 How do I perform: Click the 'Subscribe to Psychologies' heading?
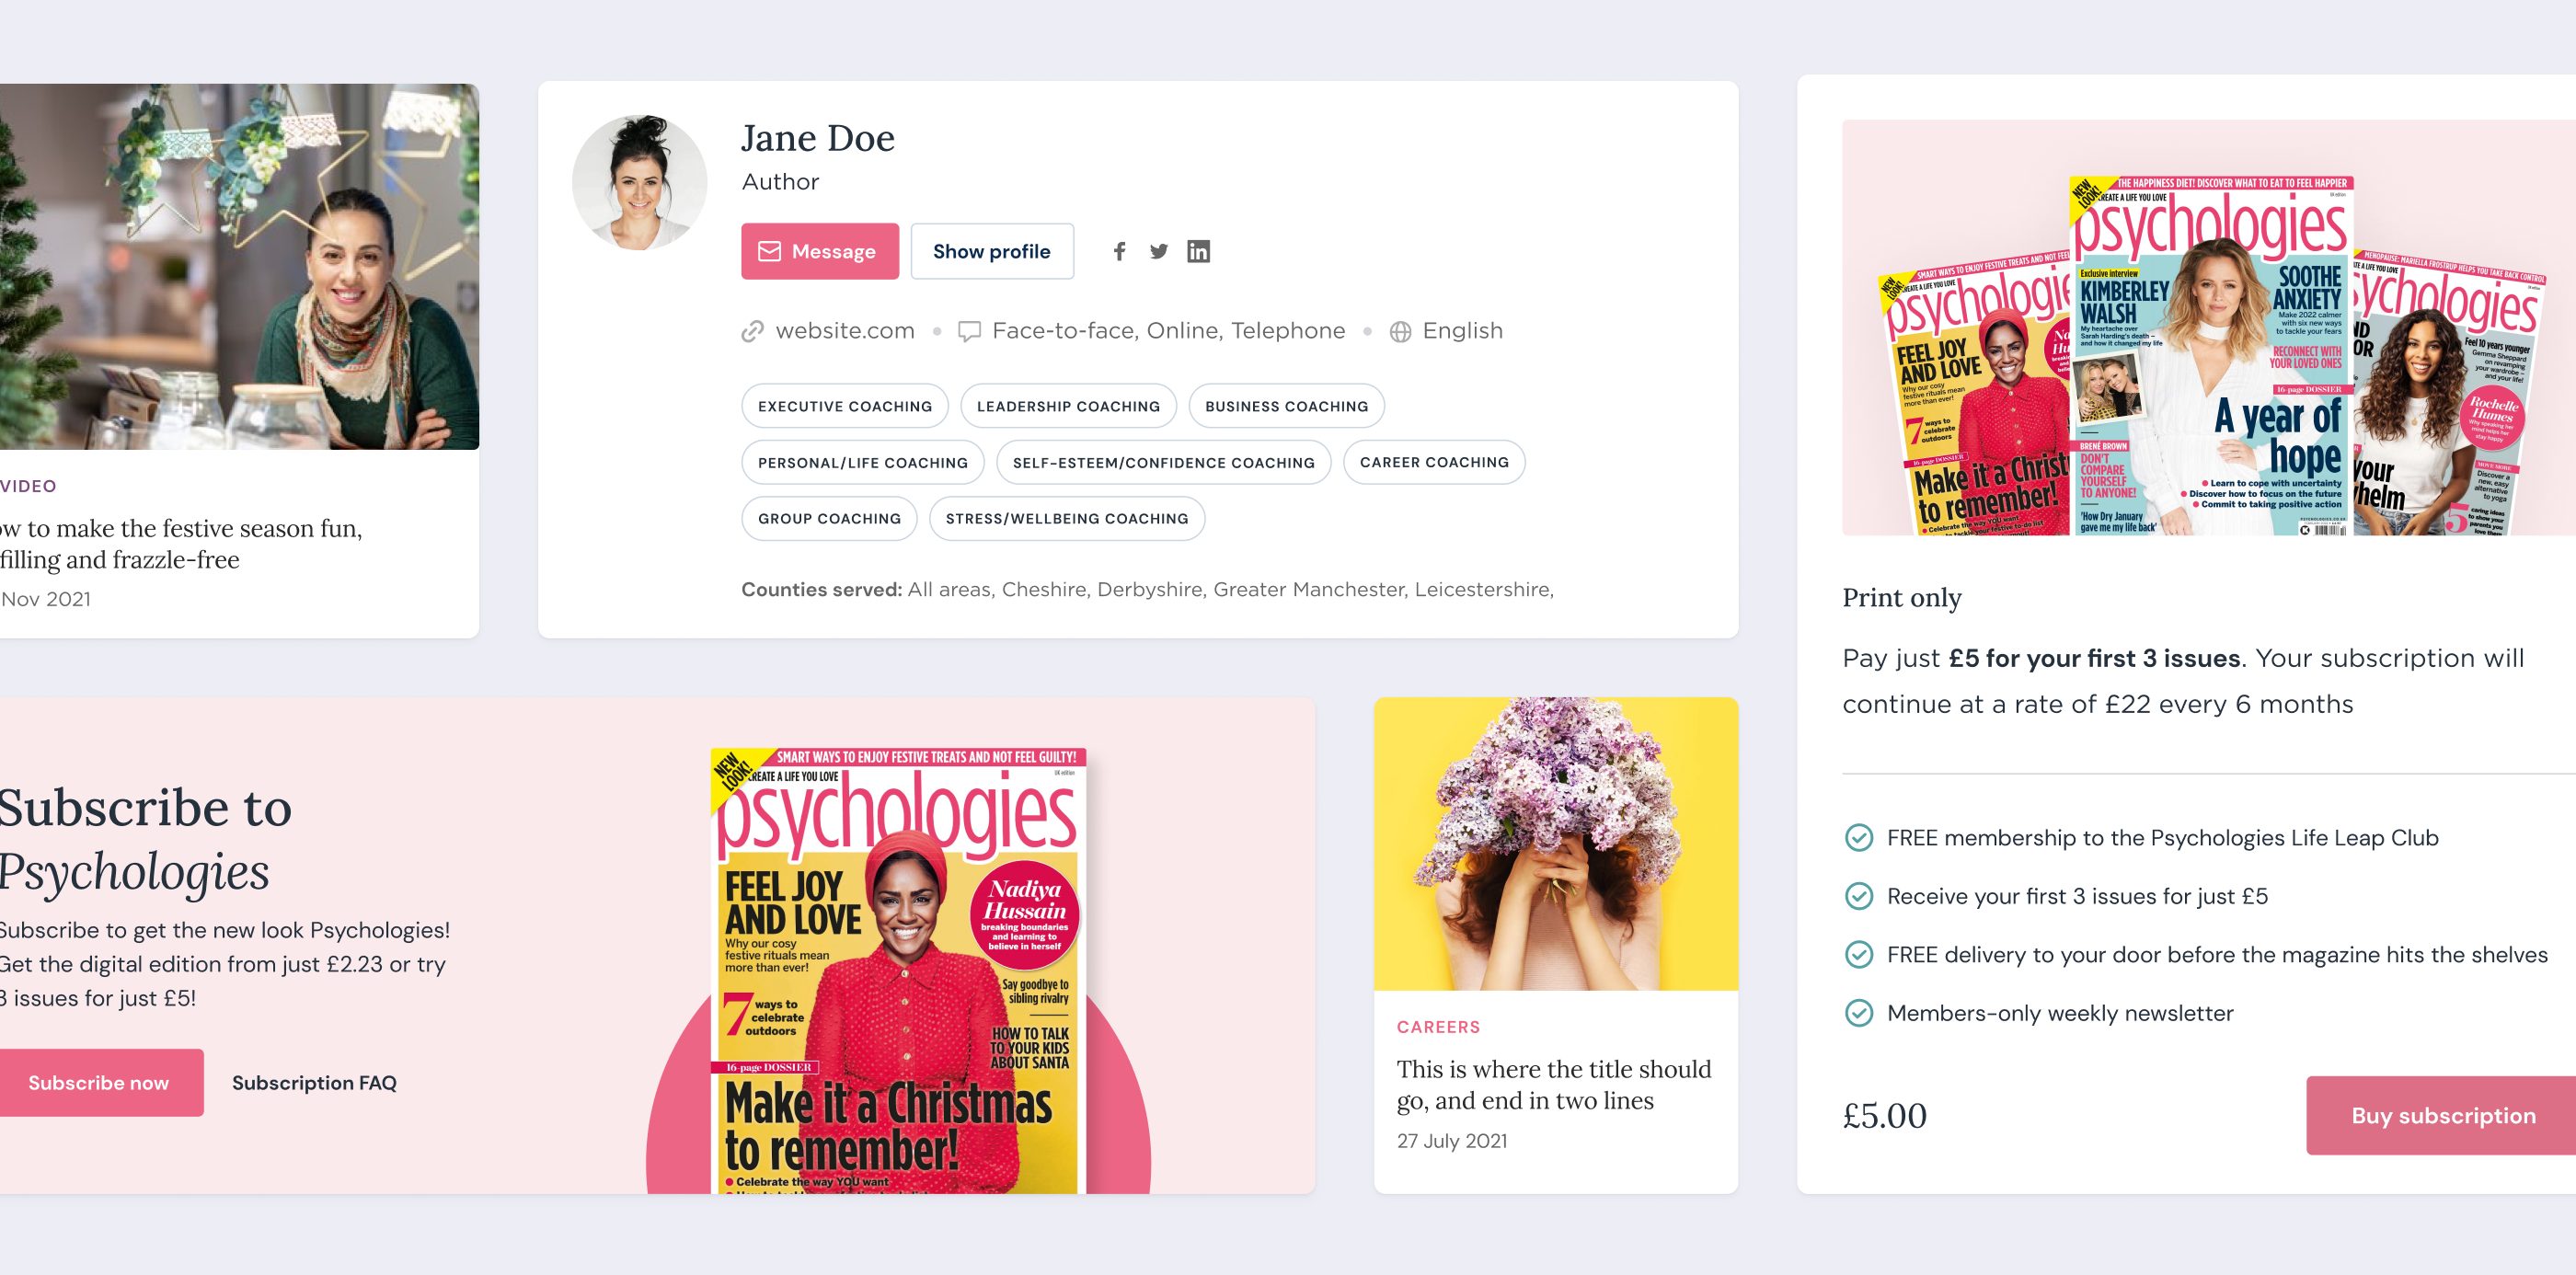pos(146,839)
